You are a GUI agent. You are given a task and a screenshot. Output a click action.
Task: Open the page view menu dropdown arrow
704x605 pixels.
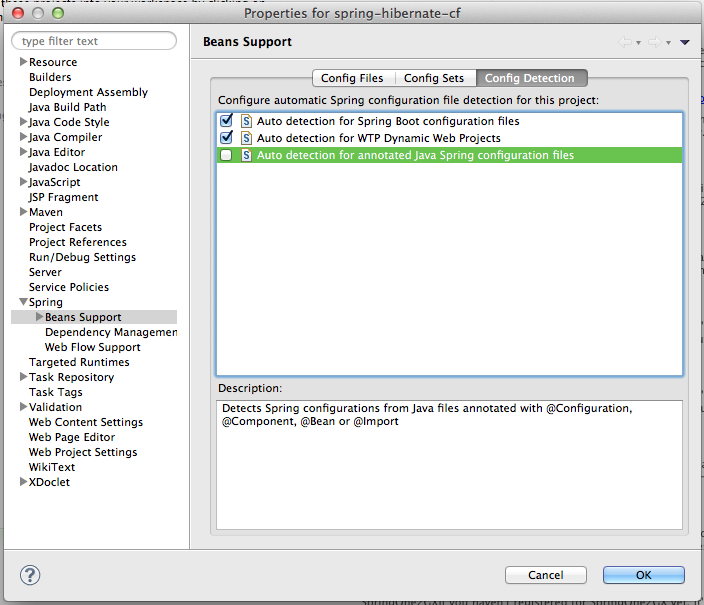(x=685, y=42)
